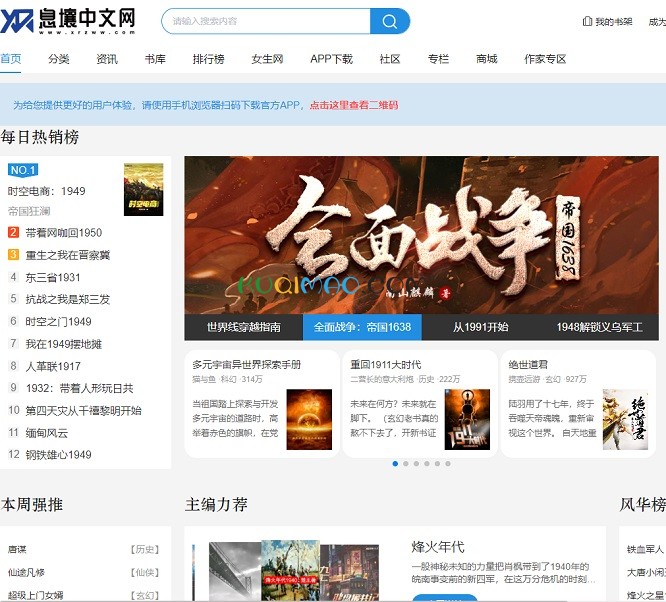Open NO.1 book 时空电商：1949
This screenshot has height=602, width=666.
point(47,191)
